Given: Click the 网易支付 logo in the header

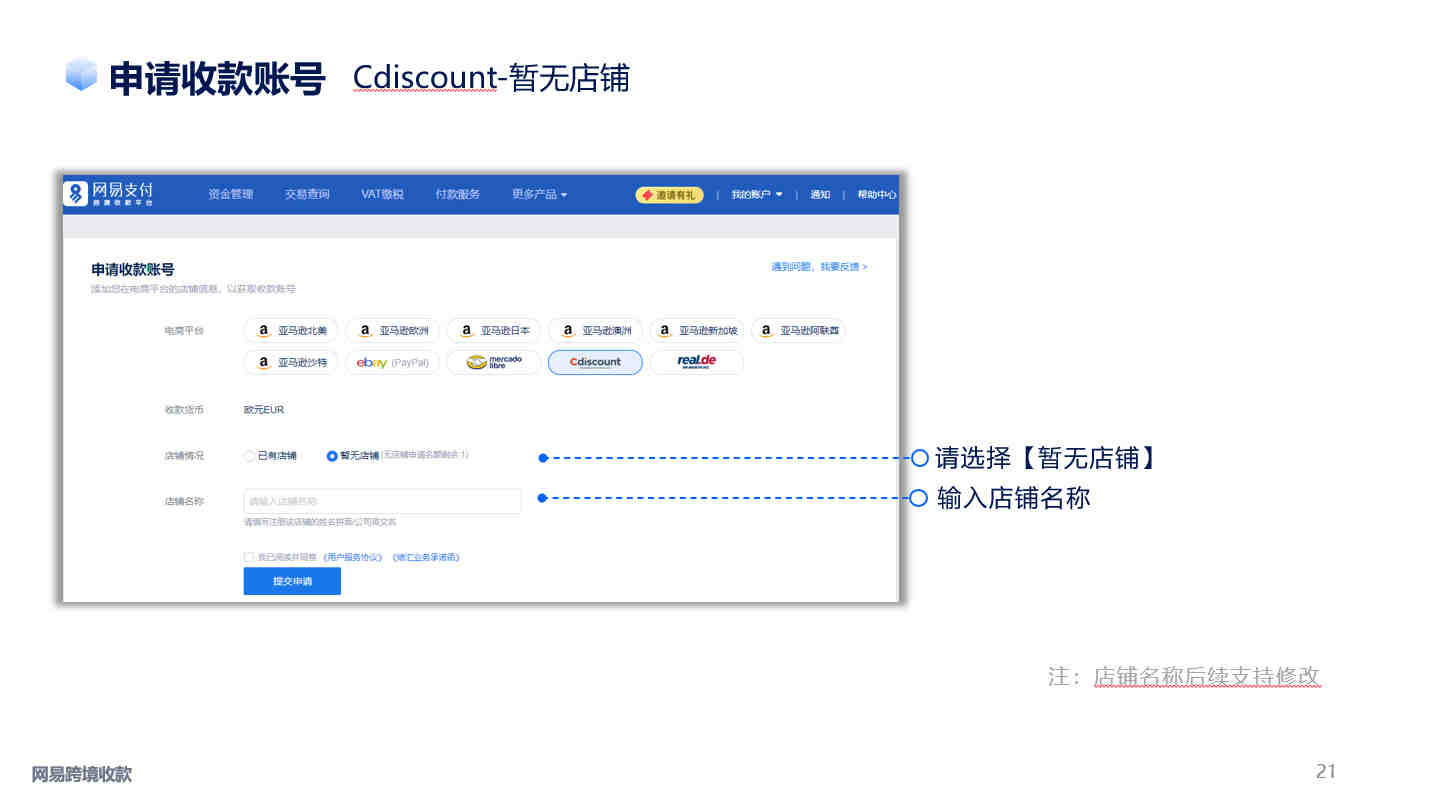Looking at the screenshot, I should 108,193.
